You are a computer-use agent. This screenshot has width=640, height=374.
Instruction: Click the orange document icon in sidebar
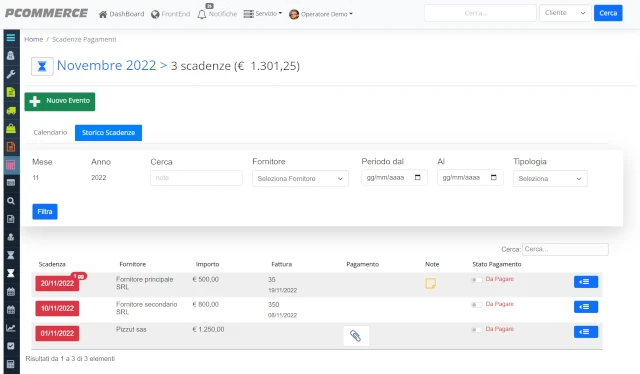point(11,147)
